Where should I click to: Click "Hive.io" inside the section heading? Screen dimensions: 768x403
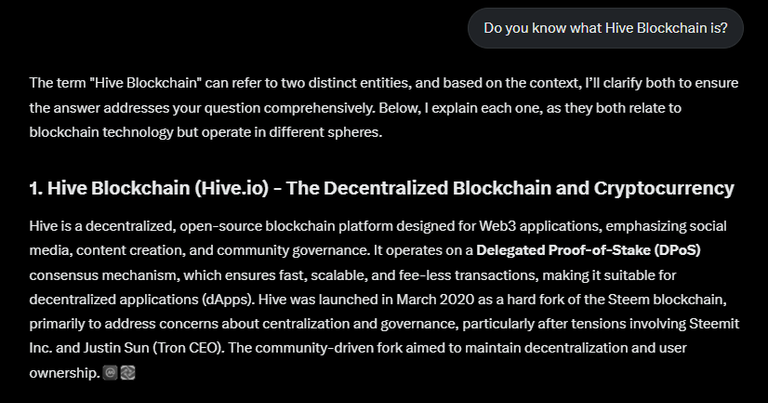click(x=231, y=188)
